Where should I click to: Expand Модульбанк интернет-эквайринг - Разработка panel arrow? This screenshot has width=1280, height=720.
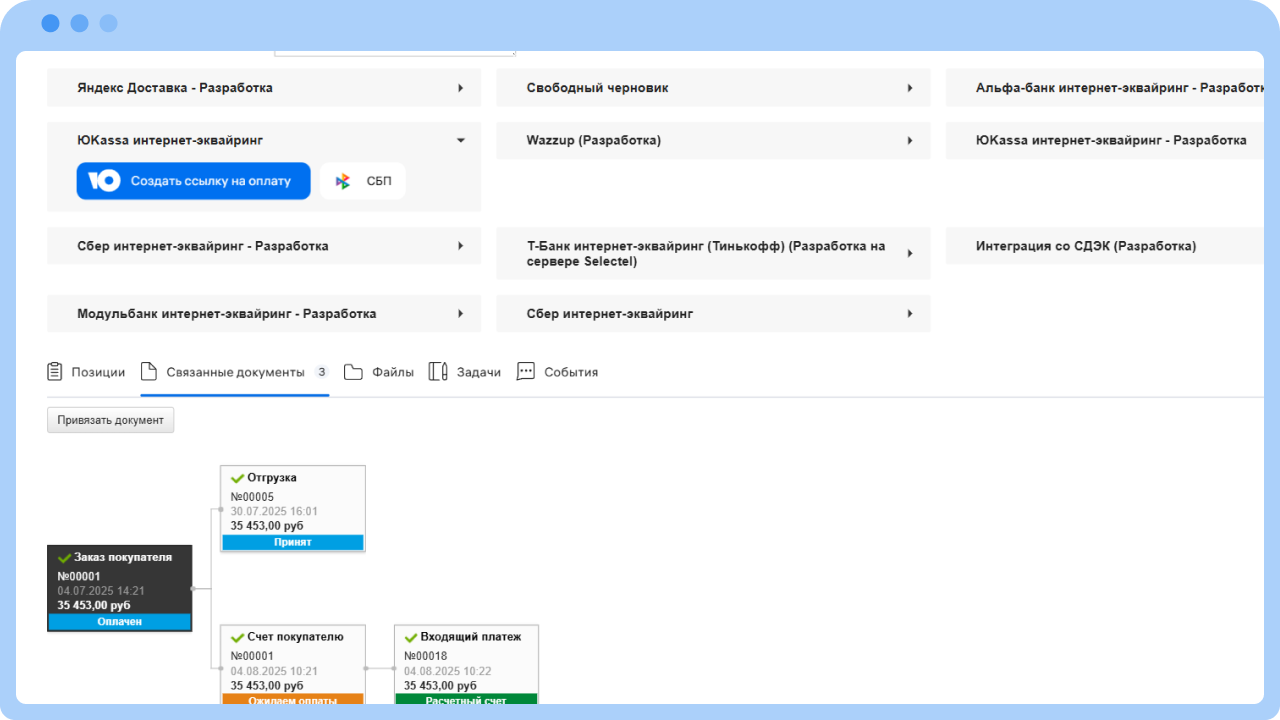pyautogui.click(x=461, y=314)
